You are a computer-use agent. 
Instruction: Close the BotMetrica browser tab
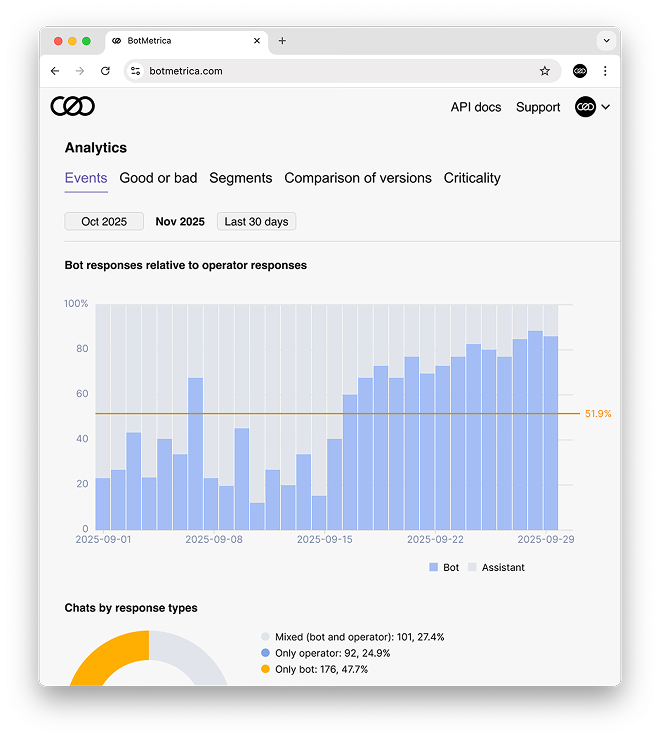(x=257, y=41)
